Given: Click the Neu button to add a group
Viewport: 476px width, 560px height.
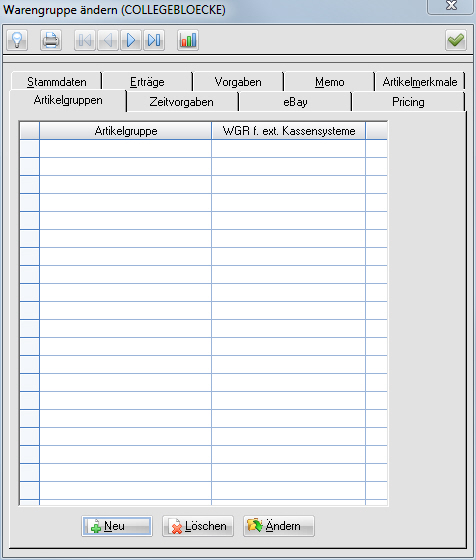Looking at the screenshot, I should (x=117, y=526).
